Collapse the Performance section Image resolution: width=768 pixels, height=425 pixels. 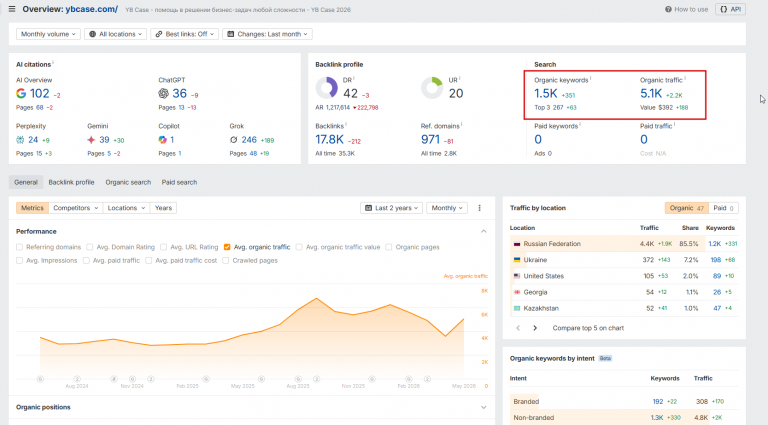pyautogui.click(x=483, y=232)
